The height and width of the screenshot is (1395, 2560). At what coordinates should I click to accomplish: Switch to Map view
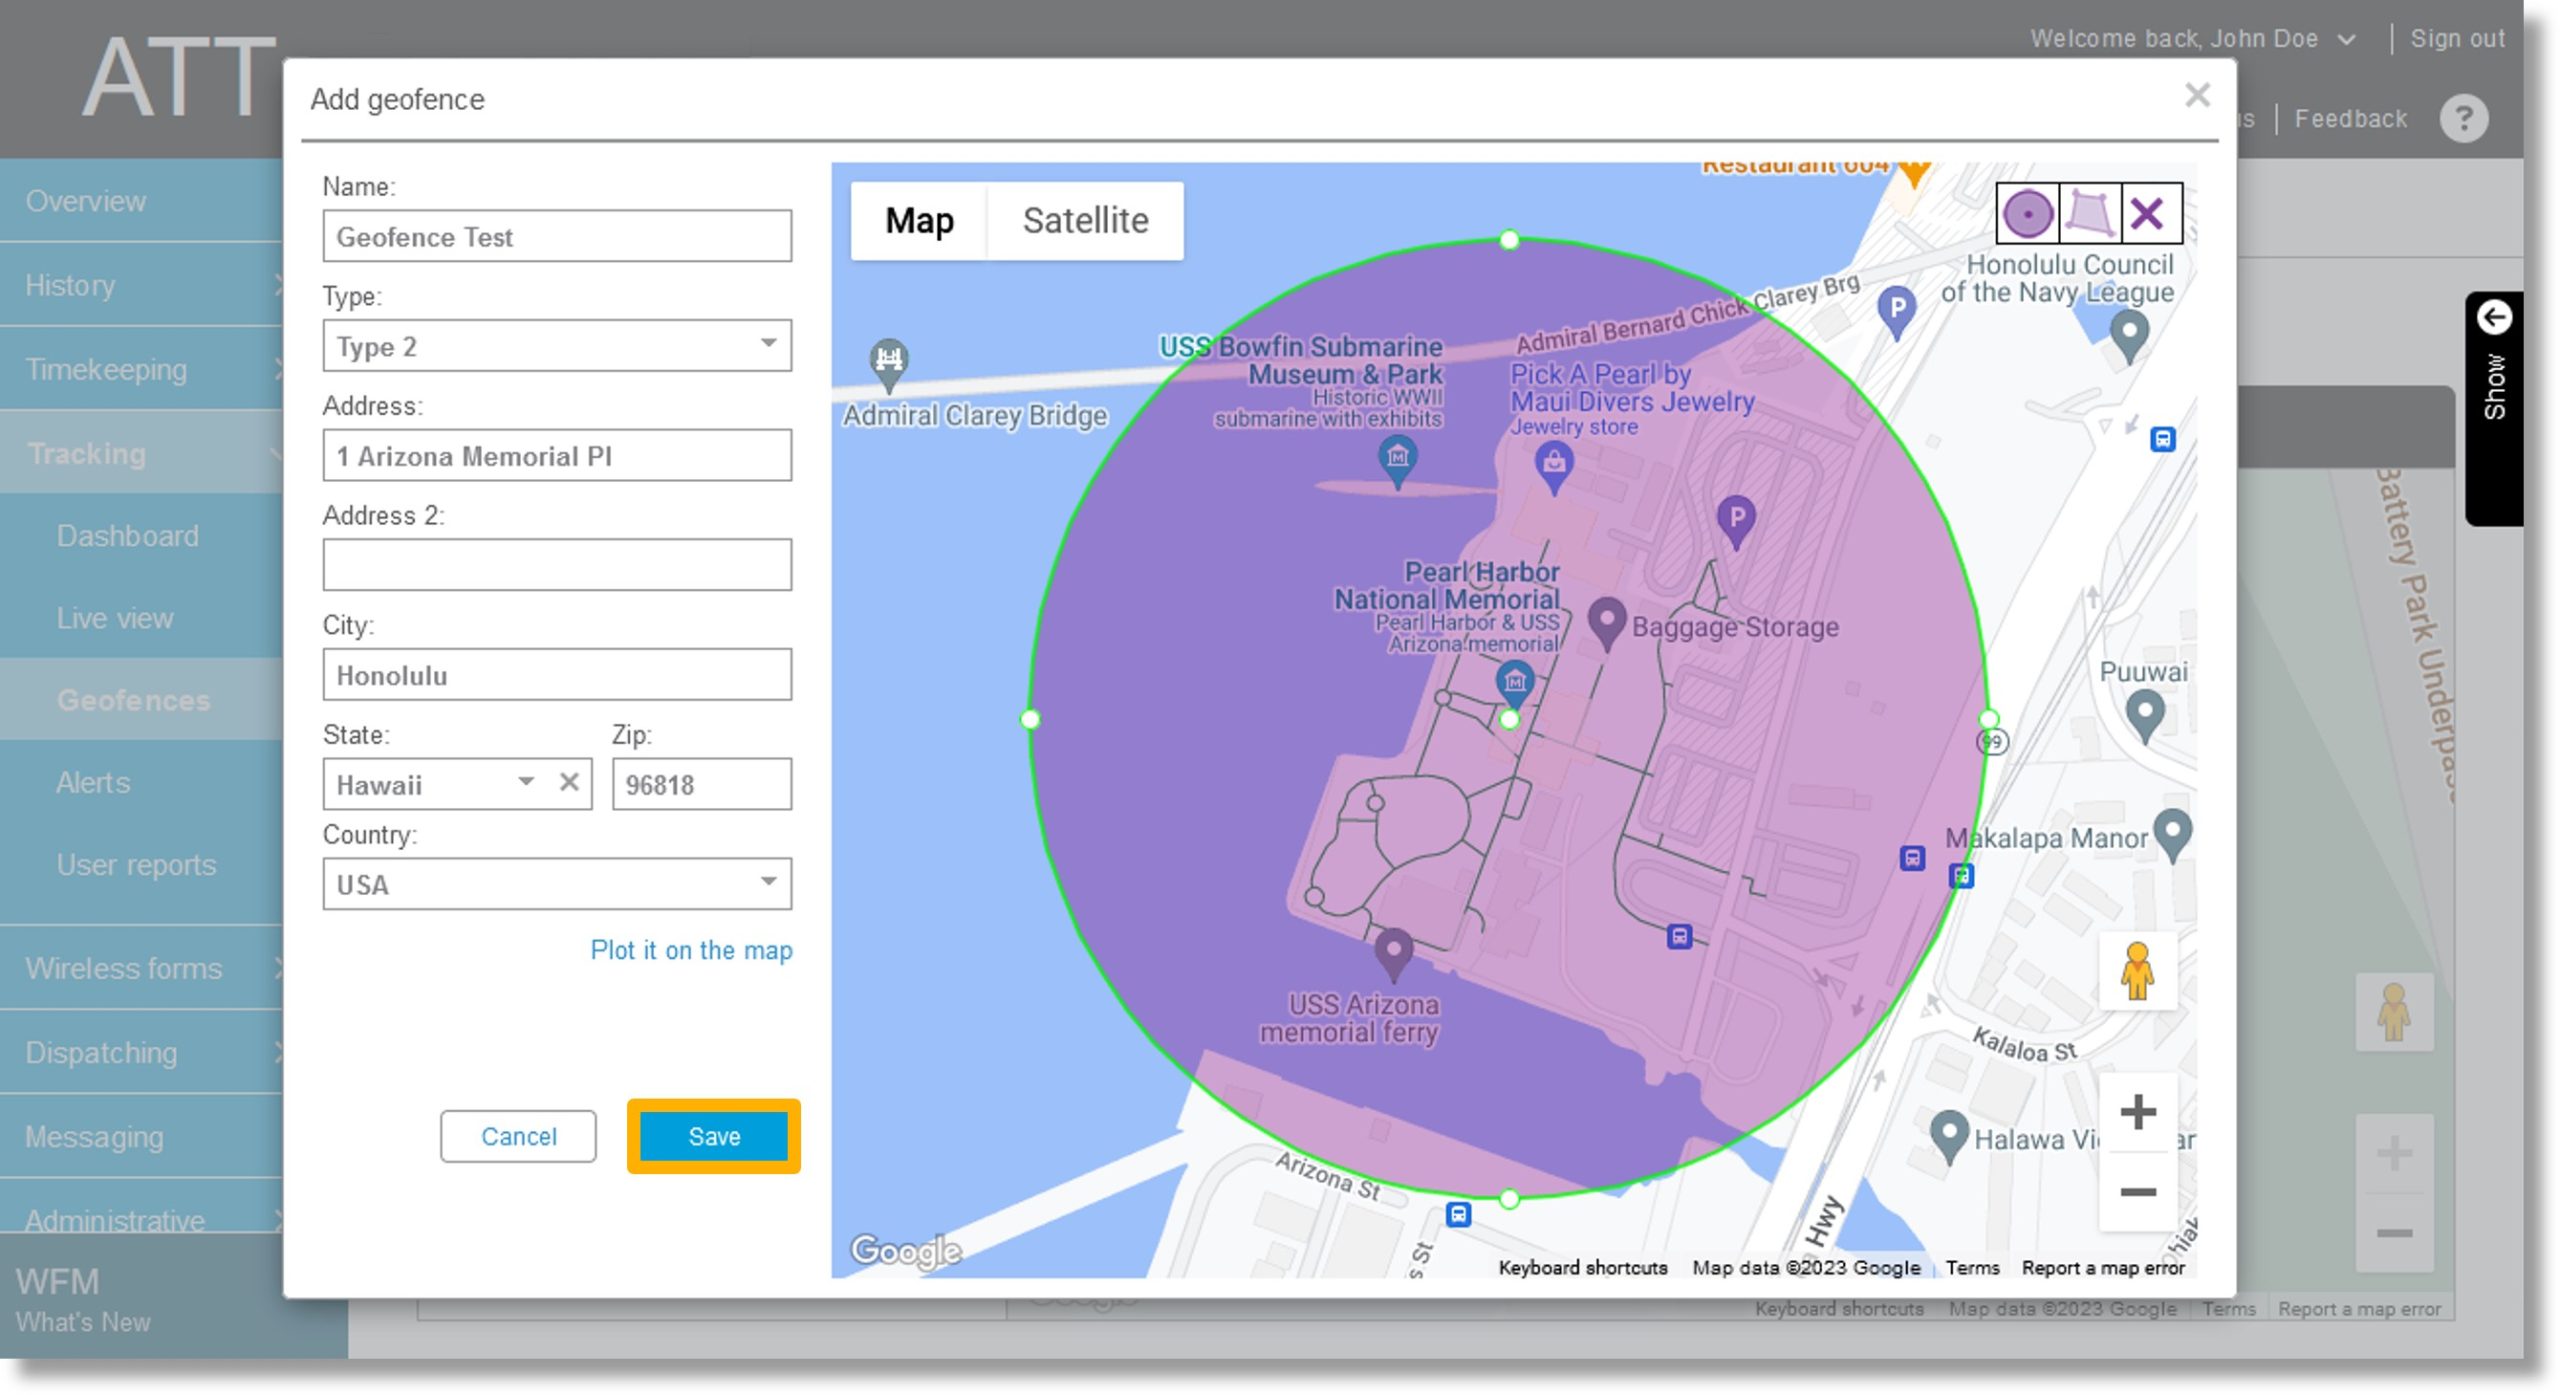(919, 220)
